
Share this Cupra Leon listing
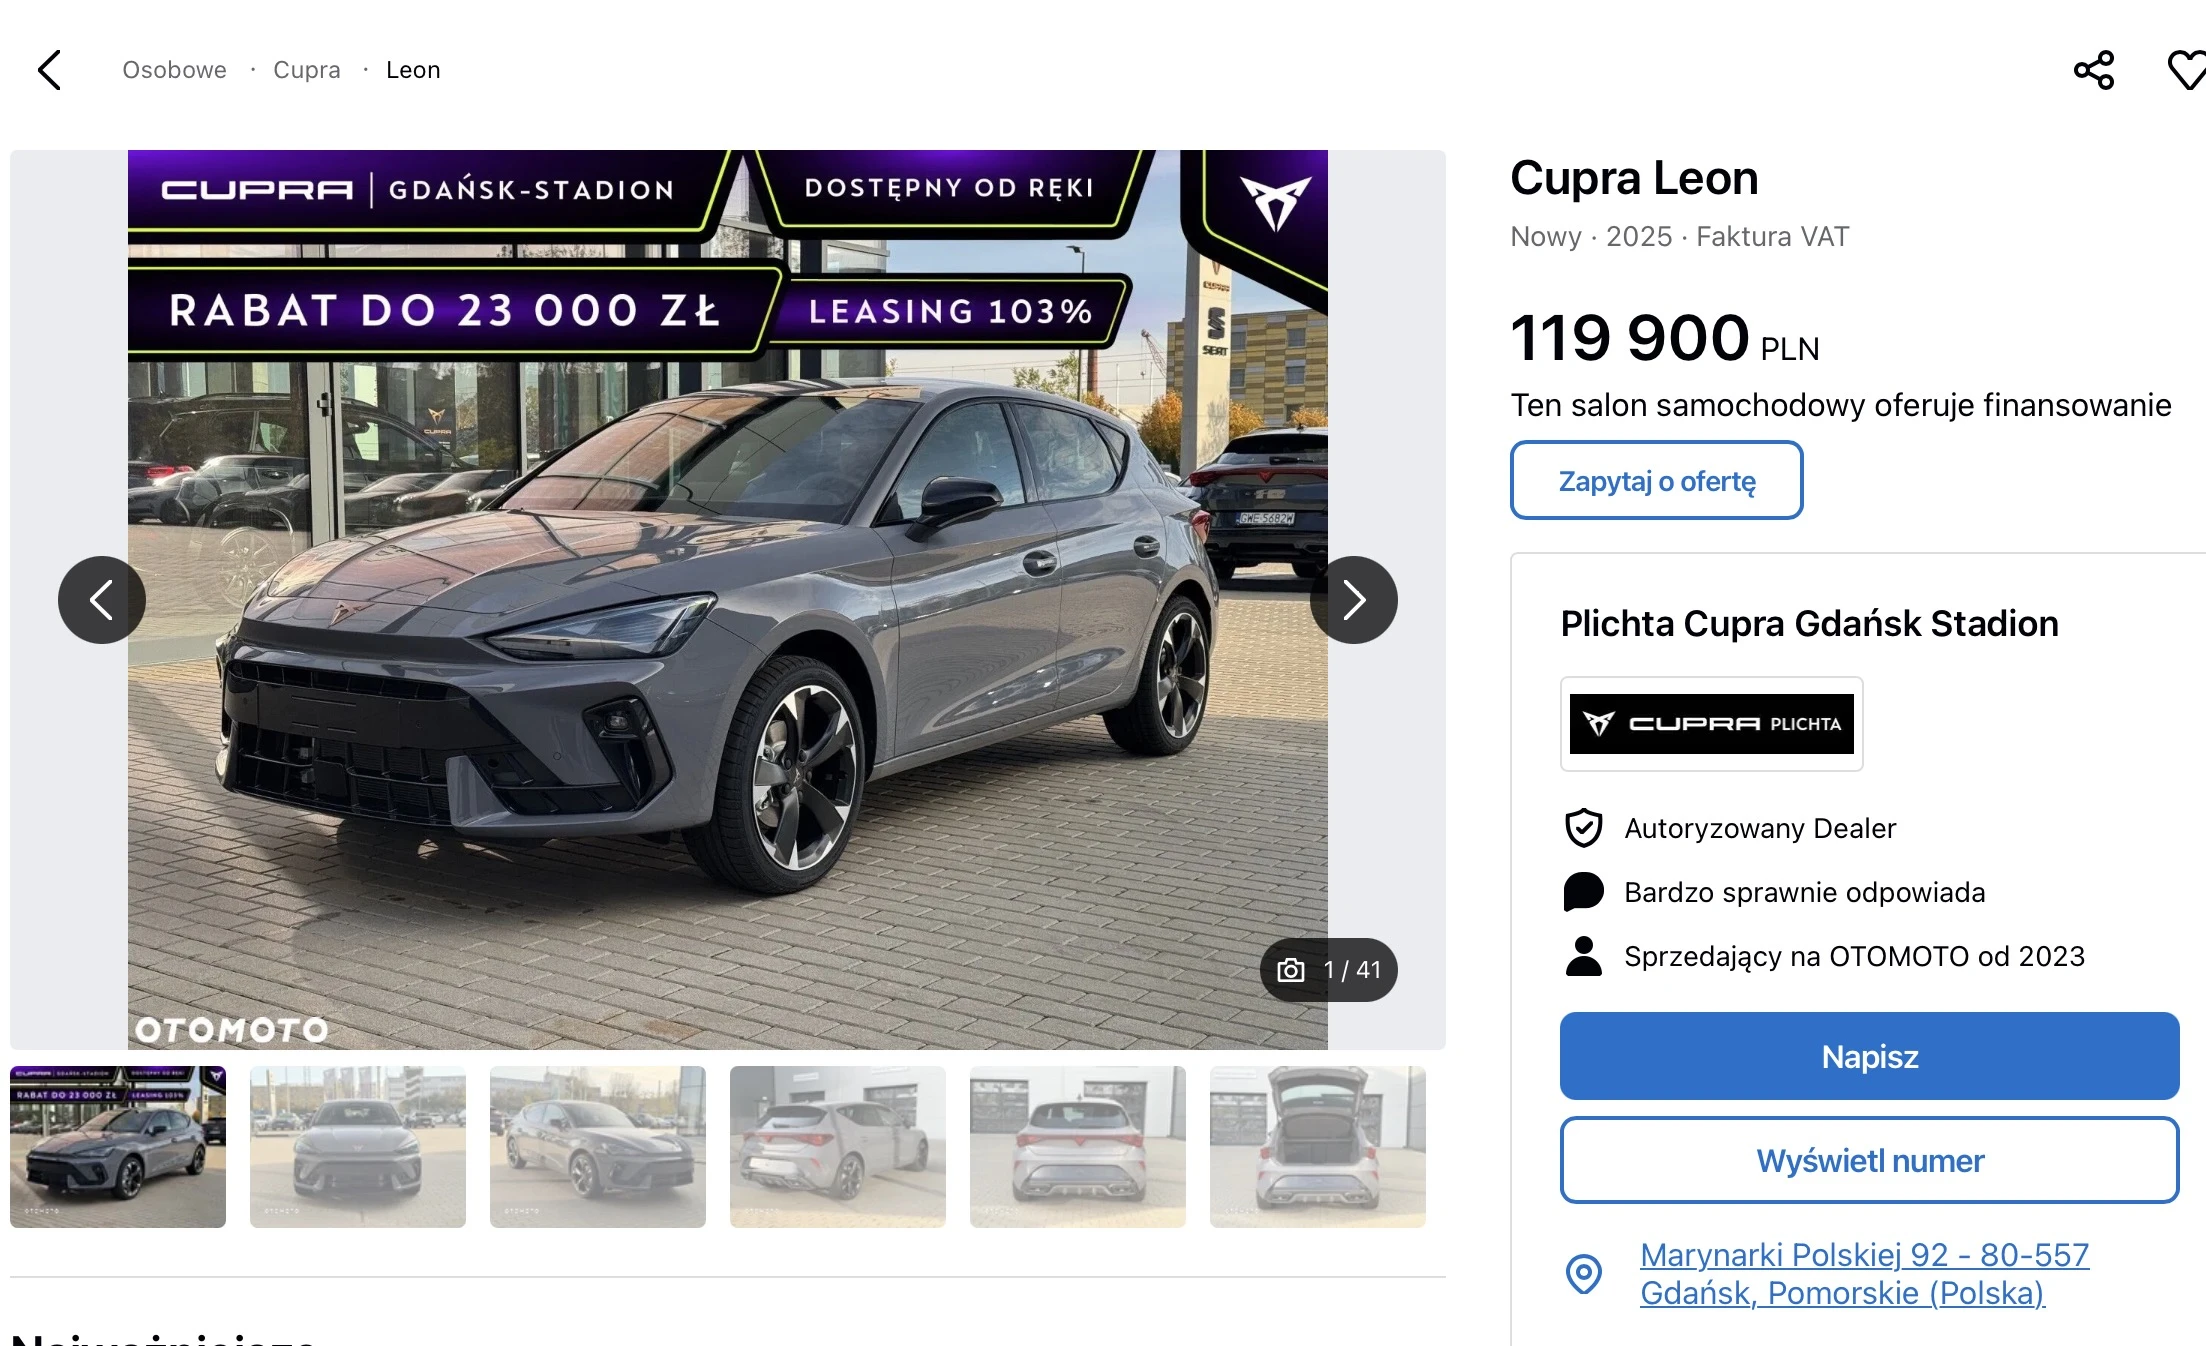[2094, 70]
